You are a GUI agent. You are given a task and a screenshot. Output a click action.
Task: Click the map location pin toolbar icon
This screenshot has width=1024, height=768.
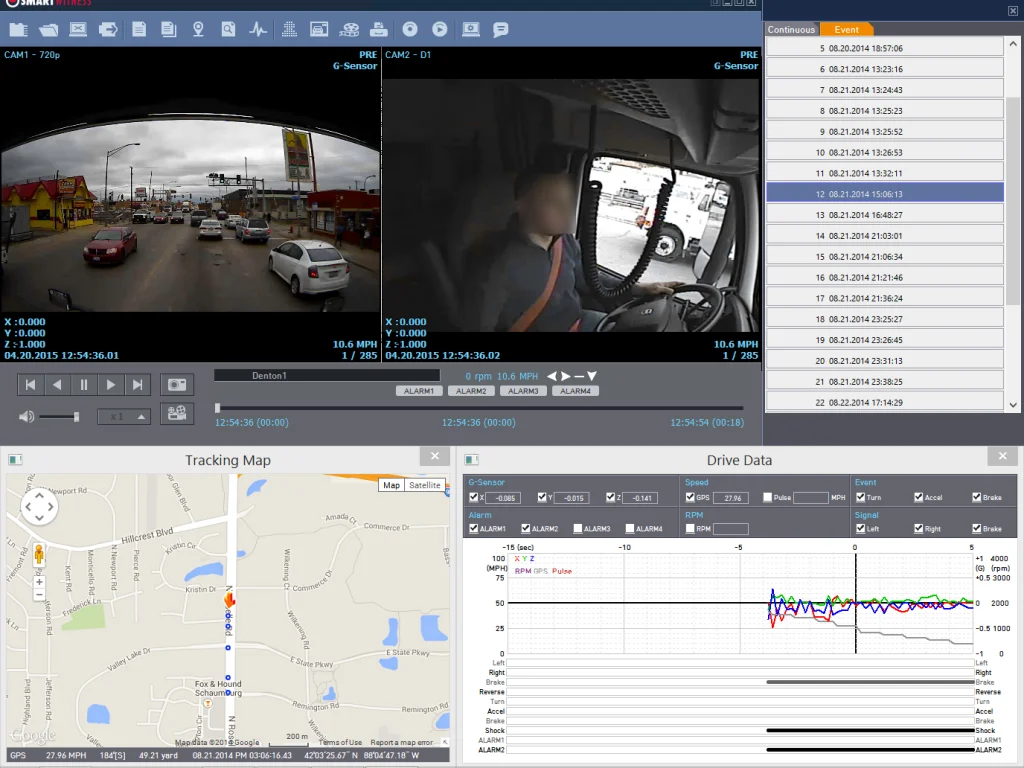(198, 29)
